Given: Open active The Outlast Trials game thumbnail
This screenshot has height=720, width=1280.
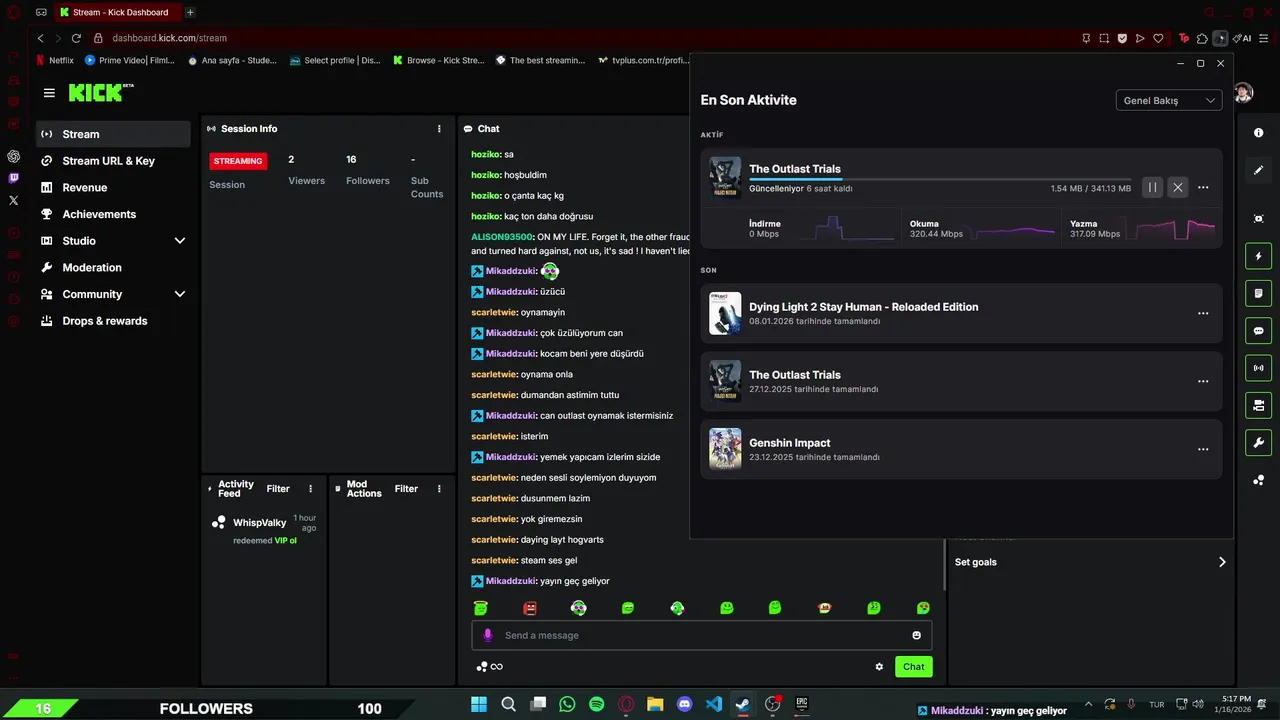Looking at the screenshot, I should pos(725,177).
